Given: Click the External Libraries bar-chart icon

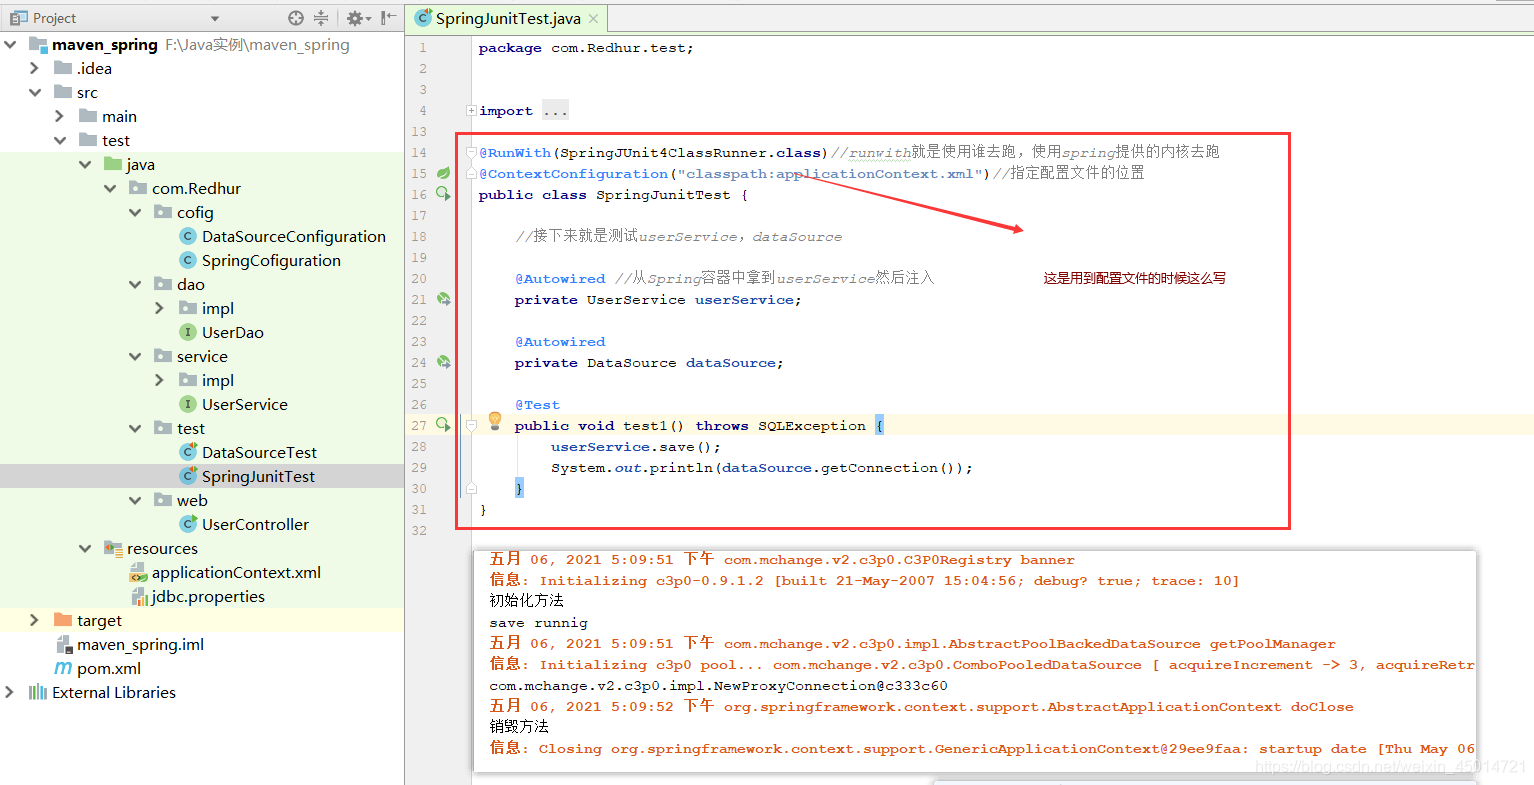Looking at the screenshot, I should 38,692.
